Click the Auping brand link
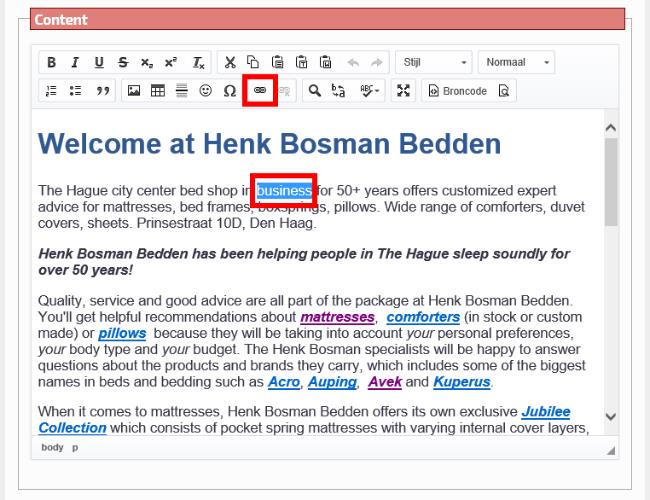Viewport: 650px width, 500px height. pos(332,382)
